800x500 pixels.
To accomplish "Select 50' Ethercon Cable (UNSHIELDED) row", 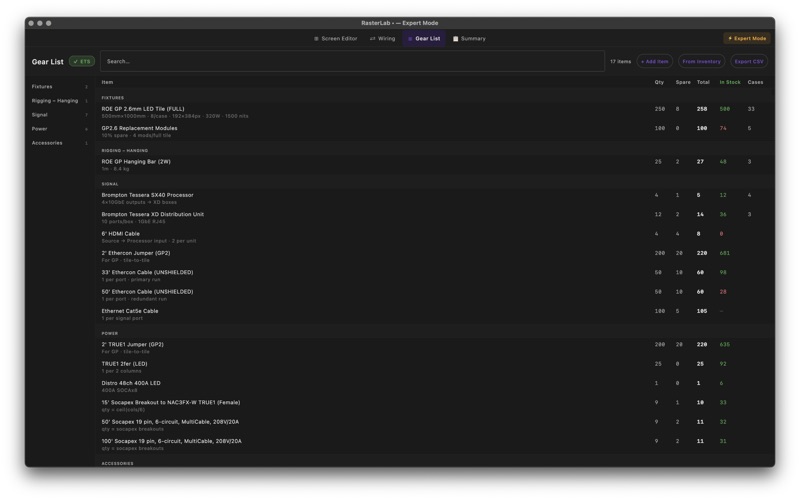I will 435,295.
